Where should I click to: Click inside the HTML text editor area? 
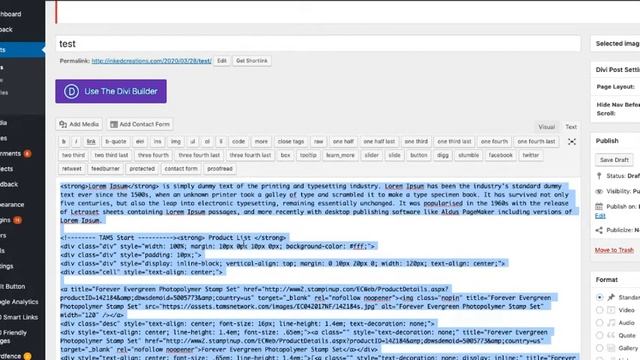318,269
